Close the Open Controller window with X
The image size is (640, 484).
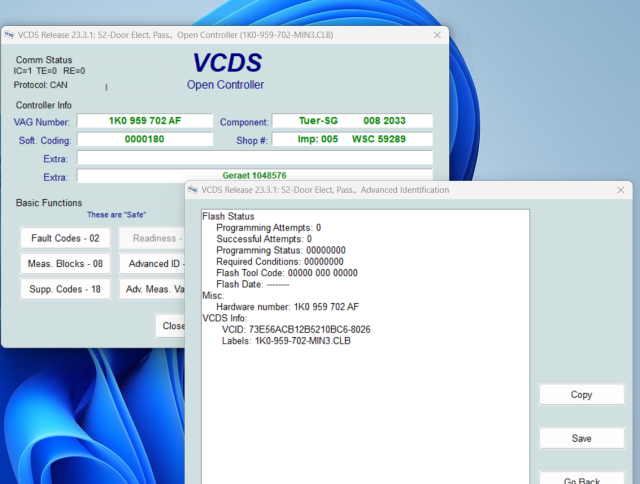[436, 35]
